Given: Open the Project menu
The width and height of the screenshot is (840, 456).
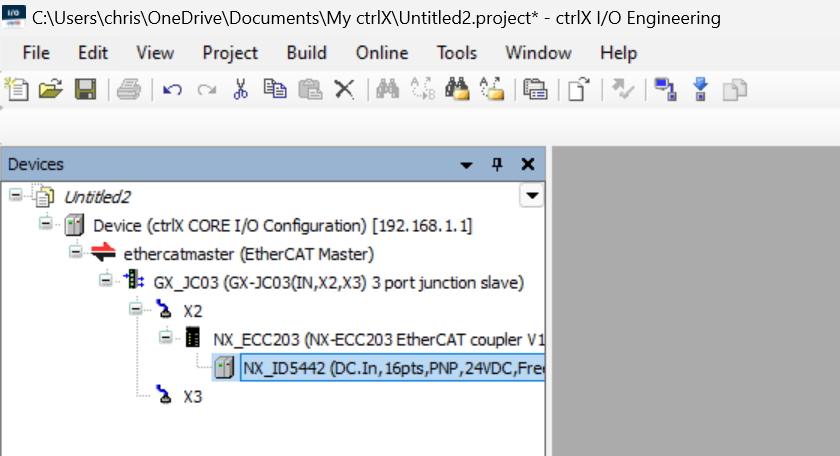Looking at the screenshot, I should pos(230,53).
